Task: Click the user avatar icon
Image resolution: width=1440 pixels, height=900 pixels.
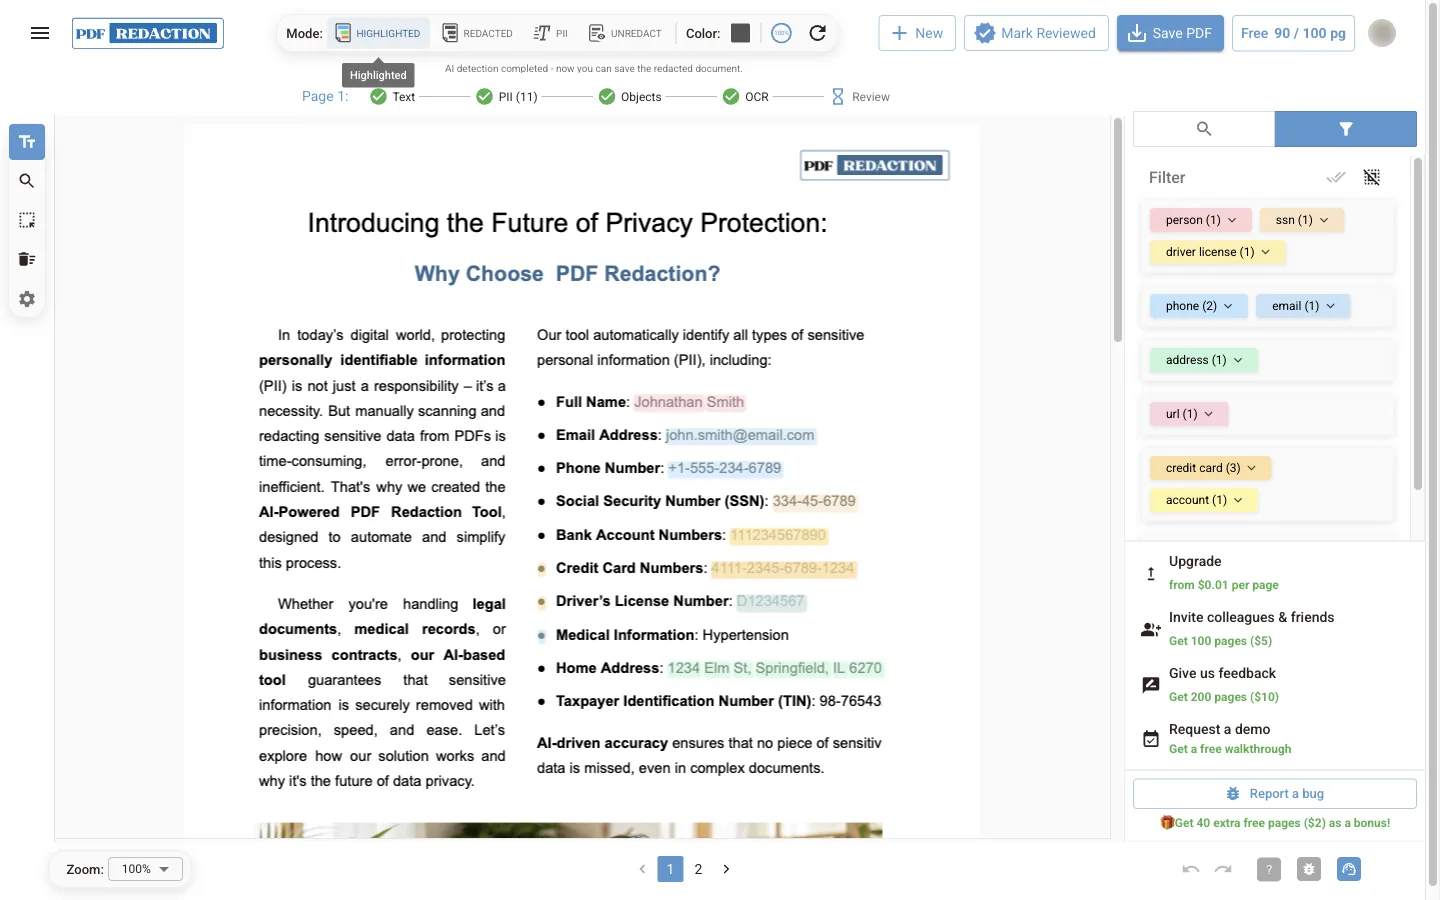Action: tap(1382, 33)
